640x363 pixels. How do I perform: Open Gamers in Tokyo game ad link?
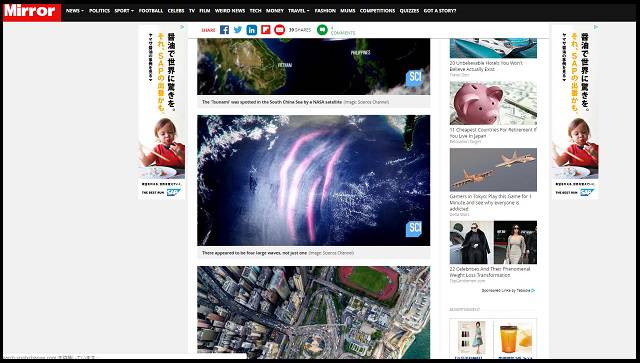tap(490, 203)
